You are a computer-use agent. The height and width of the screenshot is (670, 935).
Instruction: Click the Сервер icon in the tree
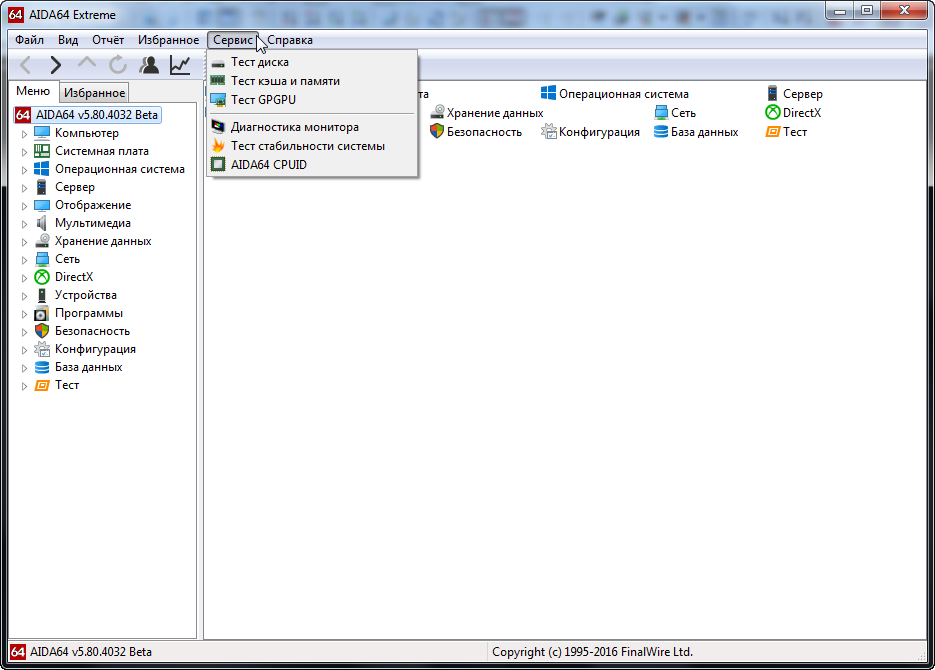click(41, 187)
